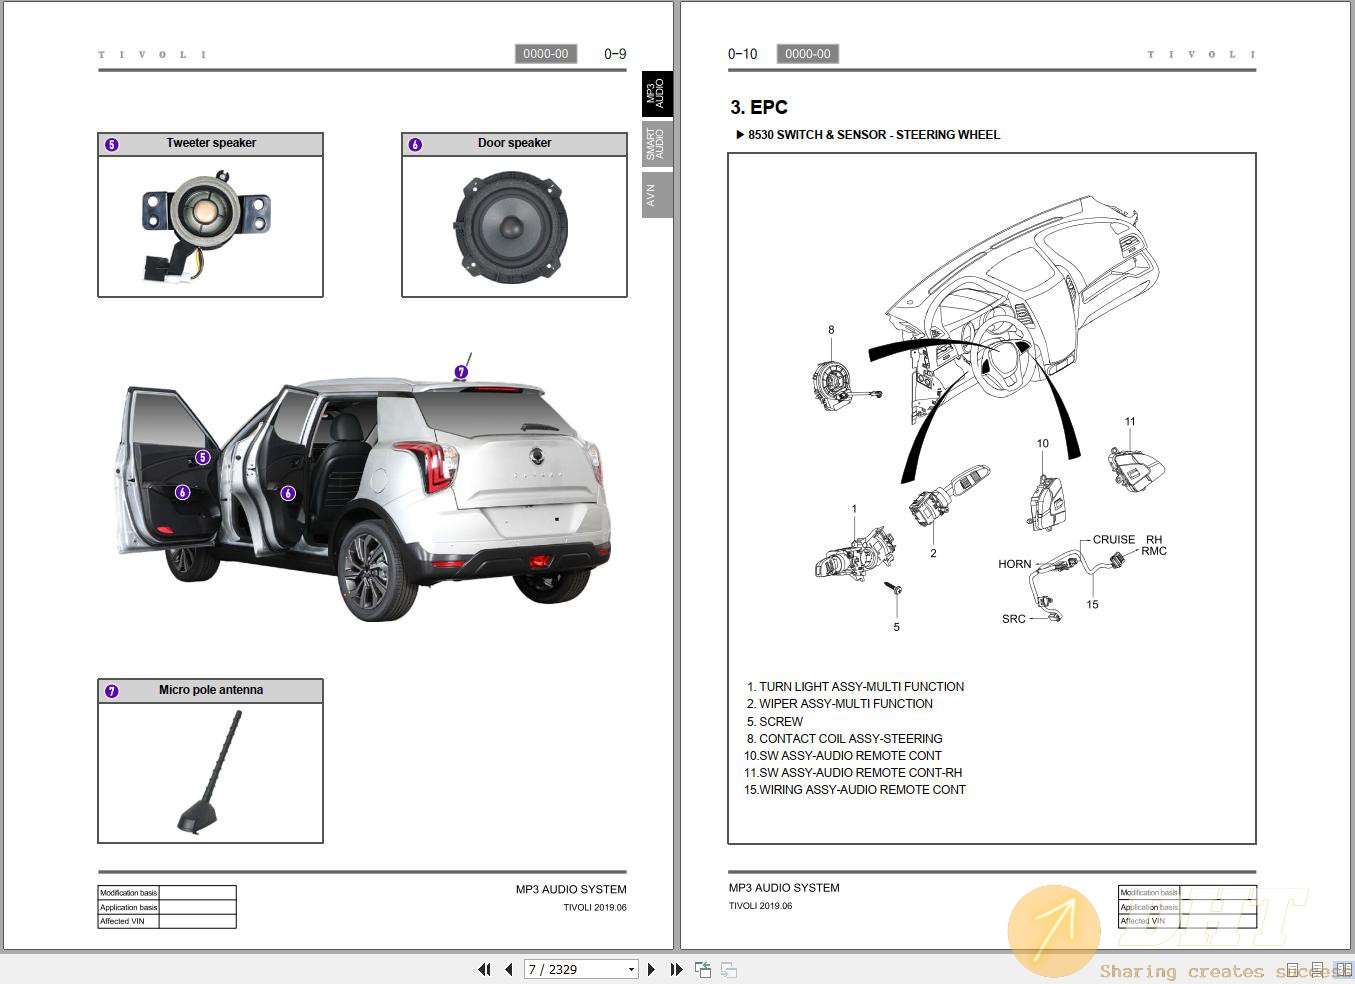Click the CRUISE connector label in diagram
1355x984 pixels.
click(x=1114, y=540)
